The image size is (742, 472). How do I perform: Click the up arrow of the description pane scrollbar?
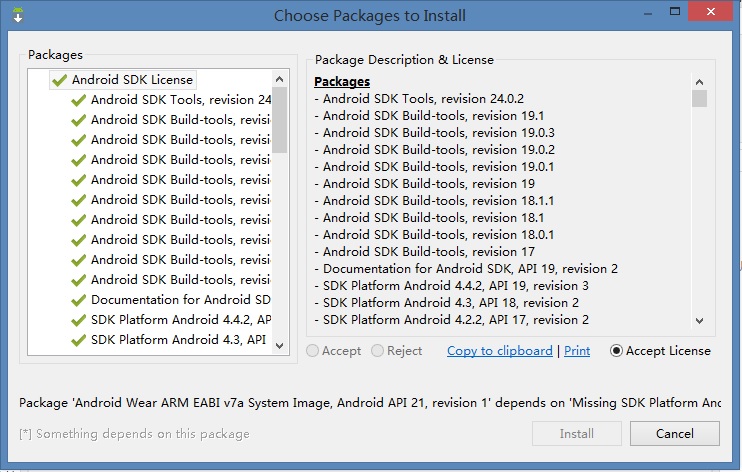[699, 82]
